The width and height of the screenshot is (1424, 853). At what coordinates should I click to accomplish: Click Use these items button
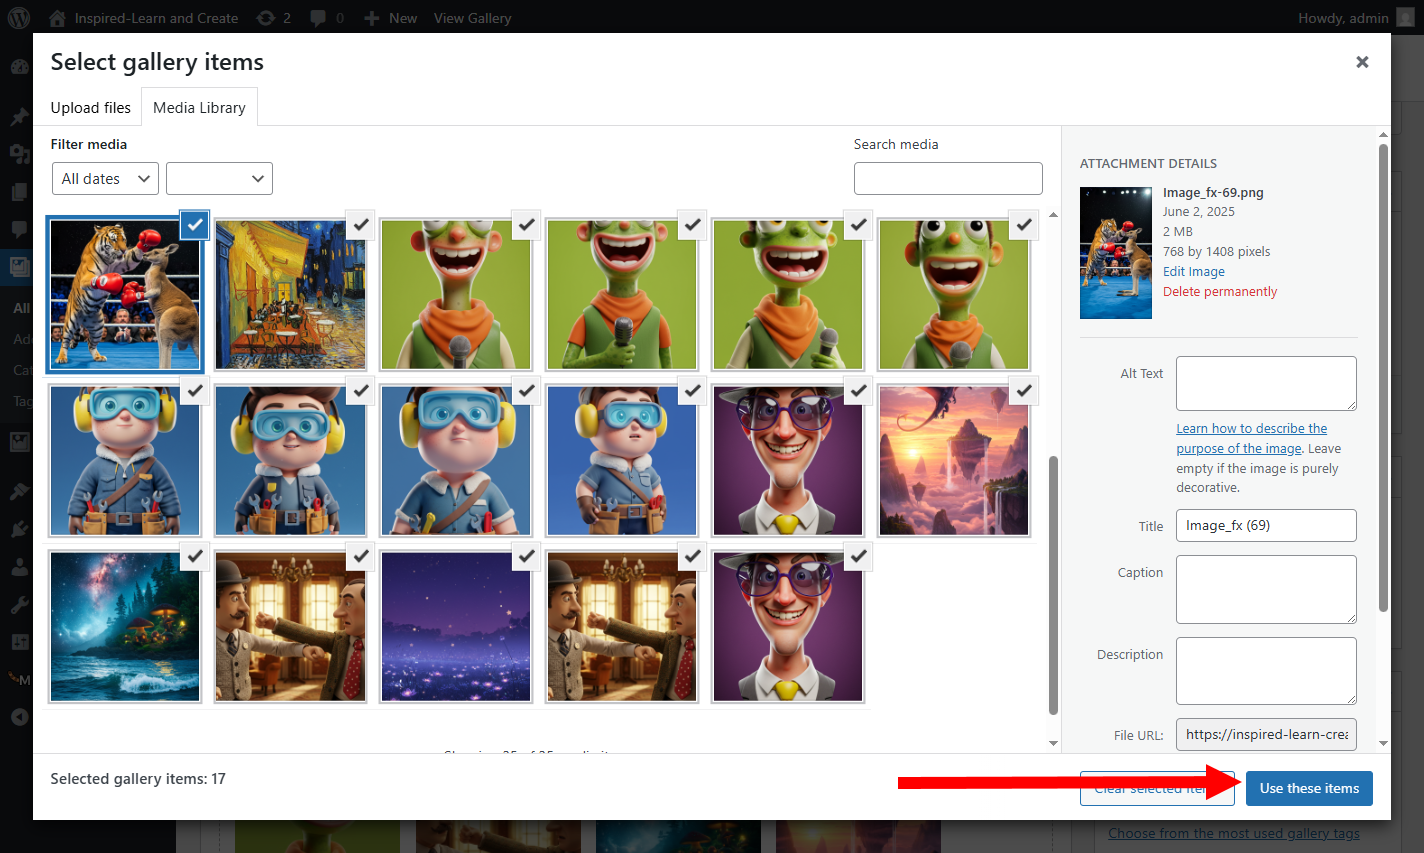[1309, 788]
